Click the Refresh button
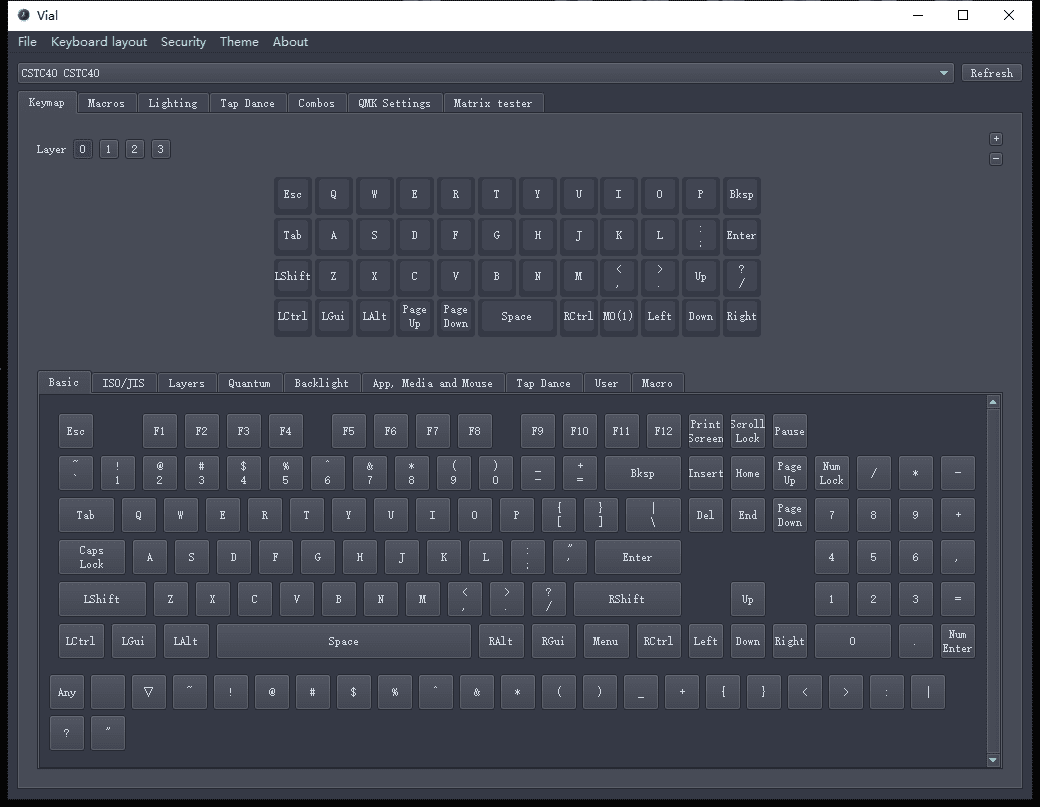This screenshot has height=807, width=1040. 991,72
